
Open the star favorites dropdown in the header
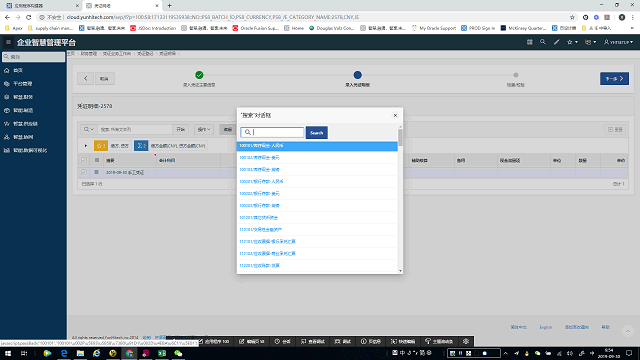pos(572,42)
